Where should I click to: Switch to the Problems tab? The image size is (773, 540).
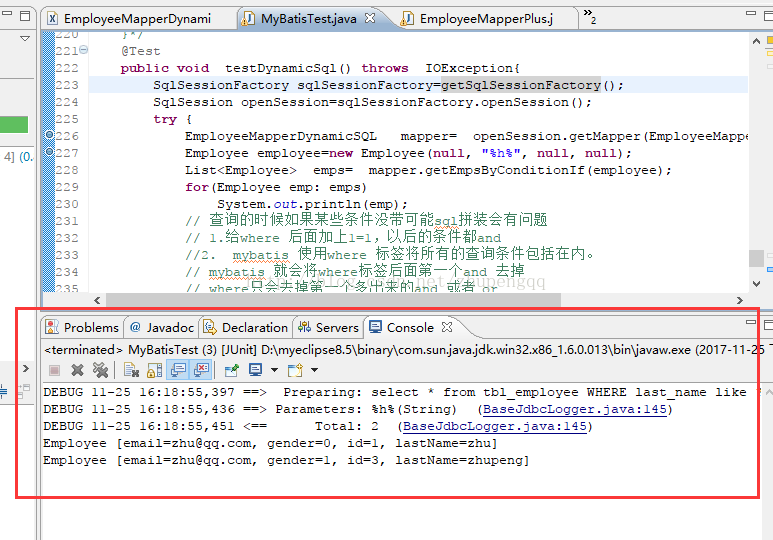click(x=82, y=327)
